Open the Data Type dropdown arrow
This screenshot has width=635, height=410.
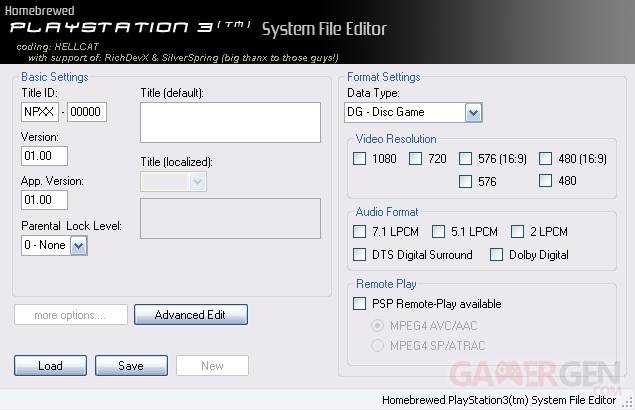pos(473,113)
